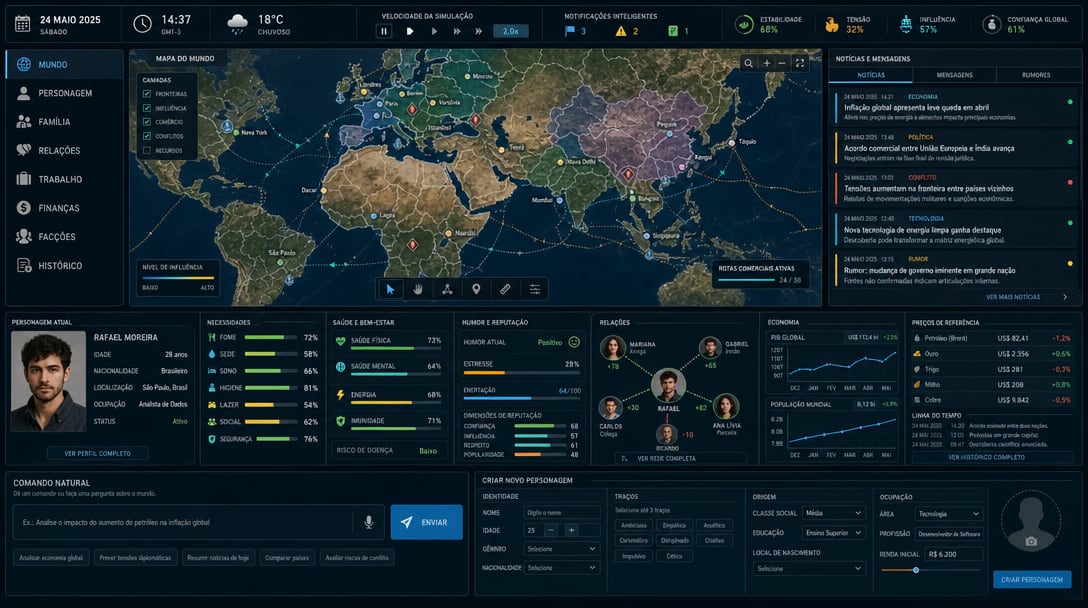Select the Empático trait chip
Viewport: 1088px width, 608px height.
674,525
